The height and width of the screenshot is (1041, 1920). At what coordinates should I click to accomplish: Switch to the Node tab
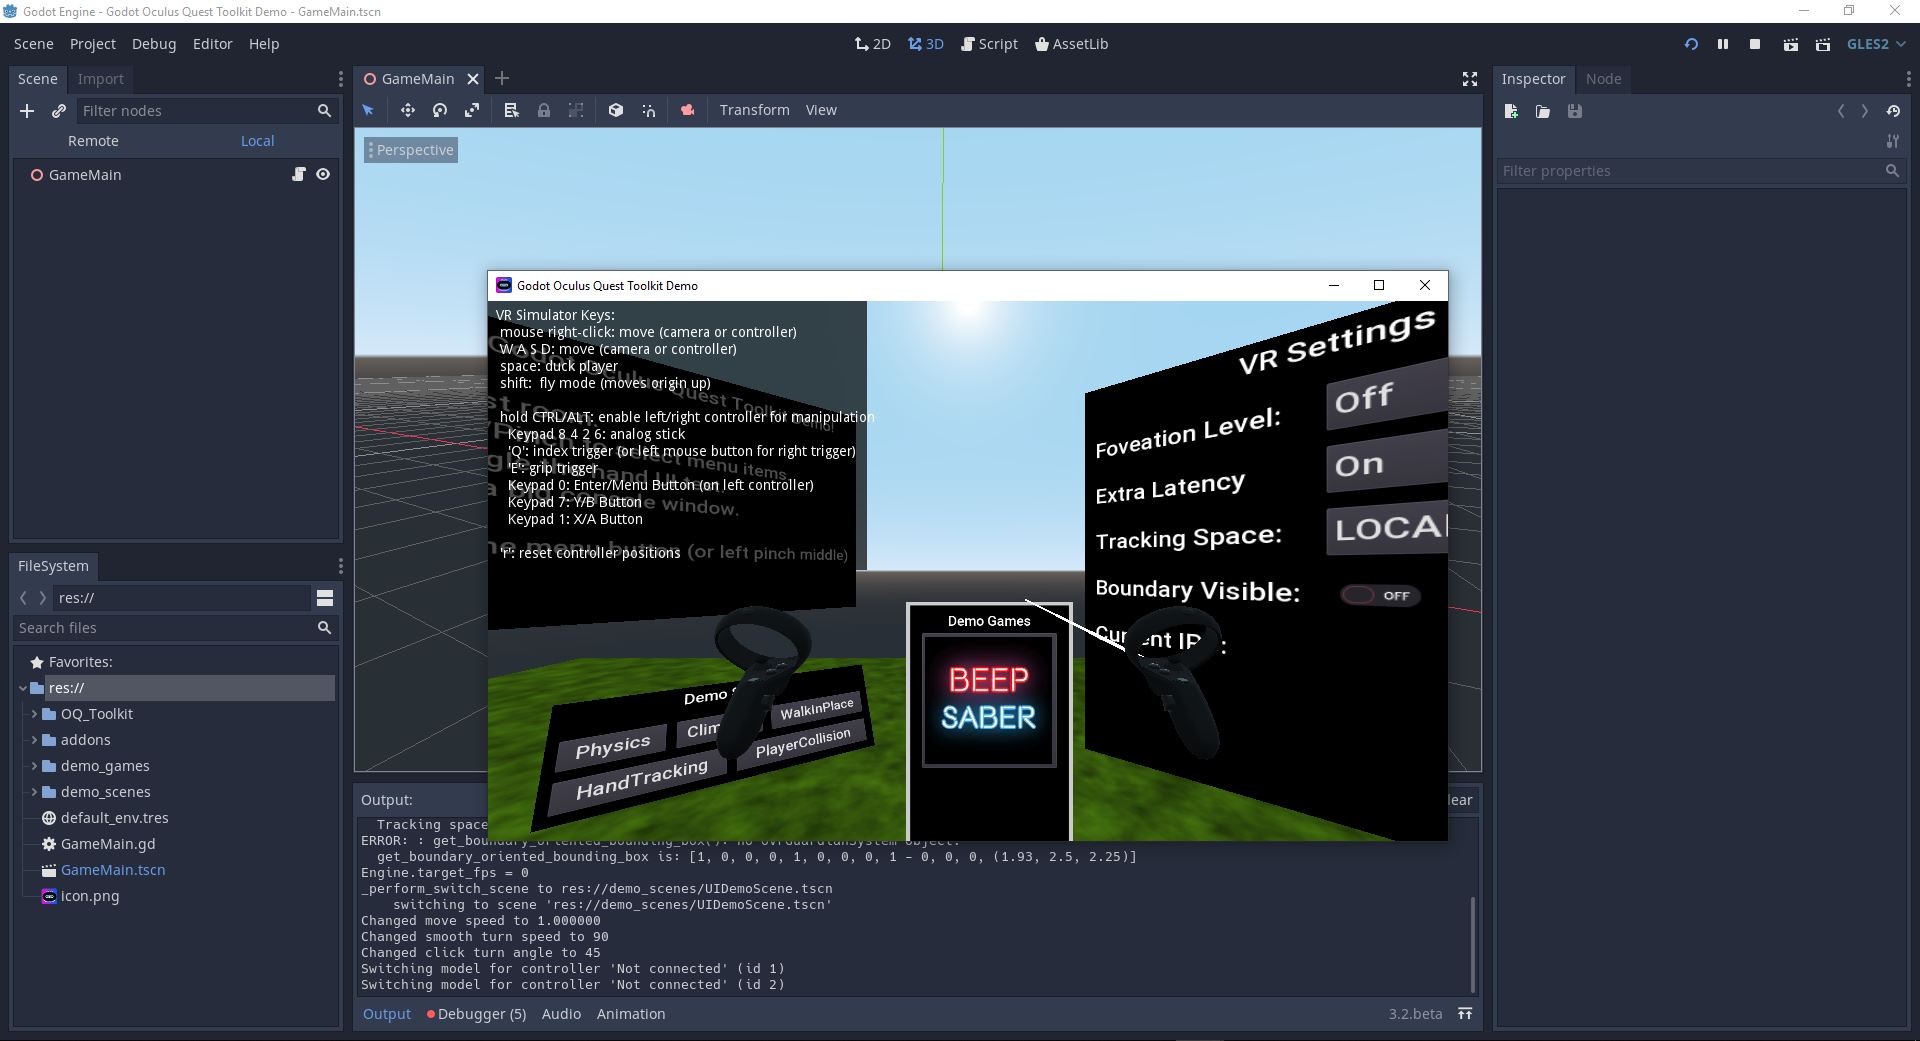[x=1603, y=79]
